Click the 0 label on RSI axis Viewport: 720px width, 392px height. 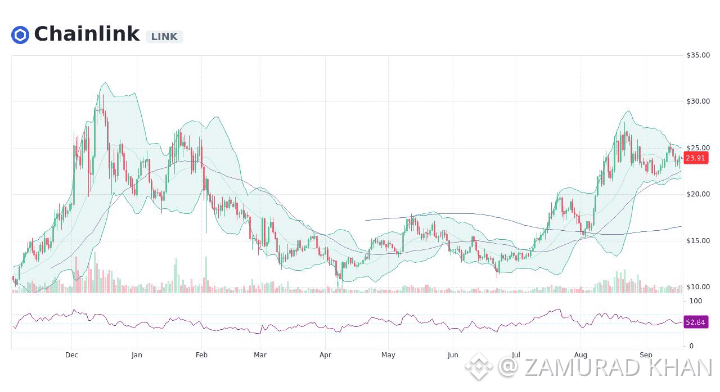tap(692, 346)
